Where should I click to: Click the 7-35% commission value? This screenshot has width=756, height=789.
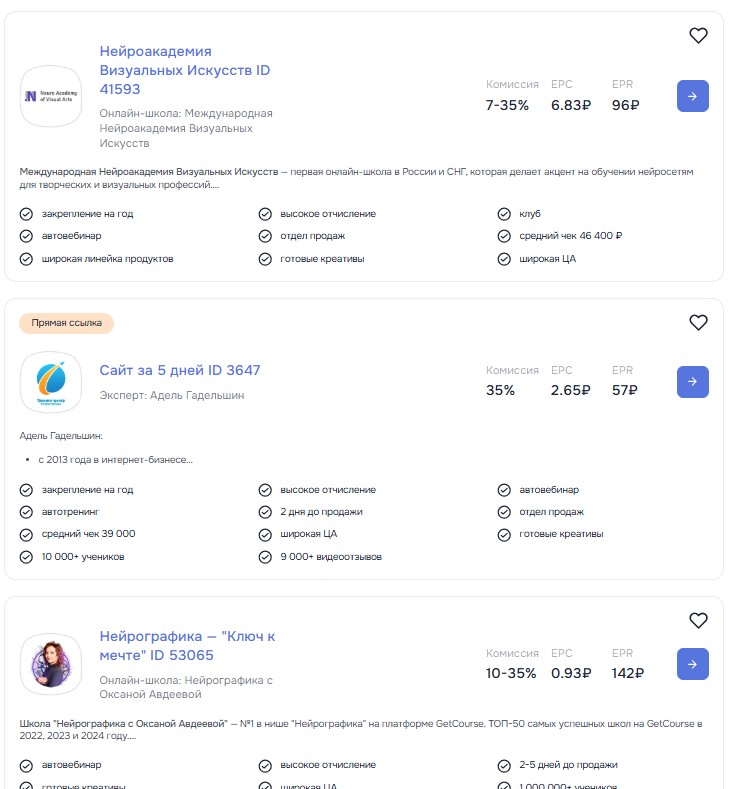[507, 105]
